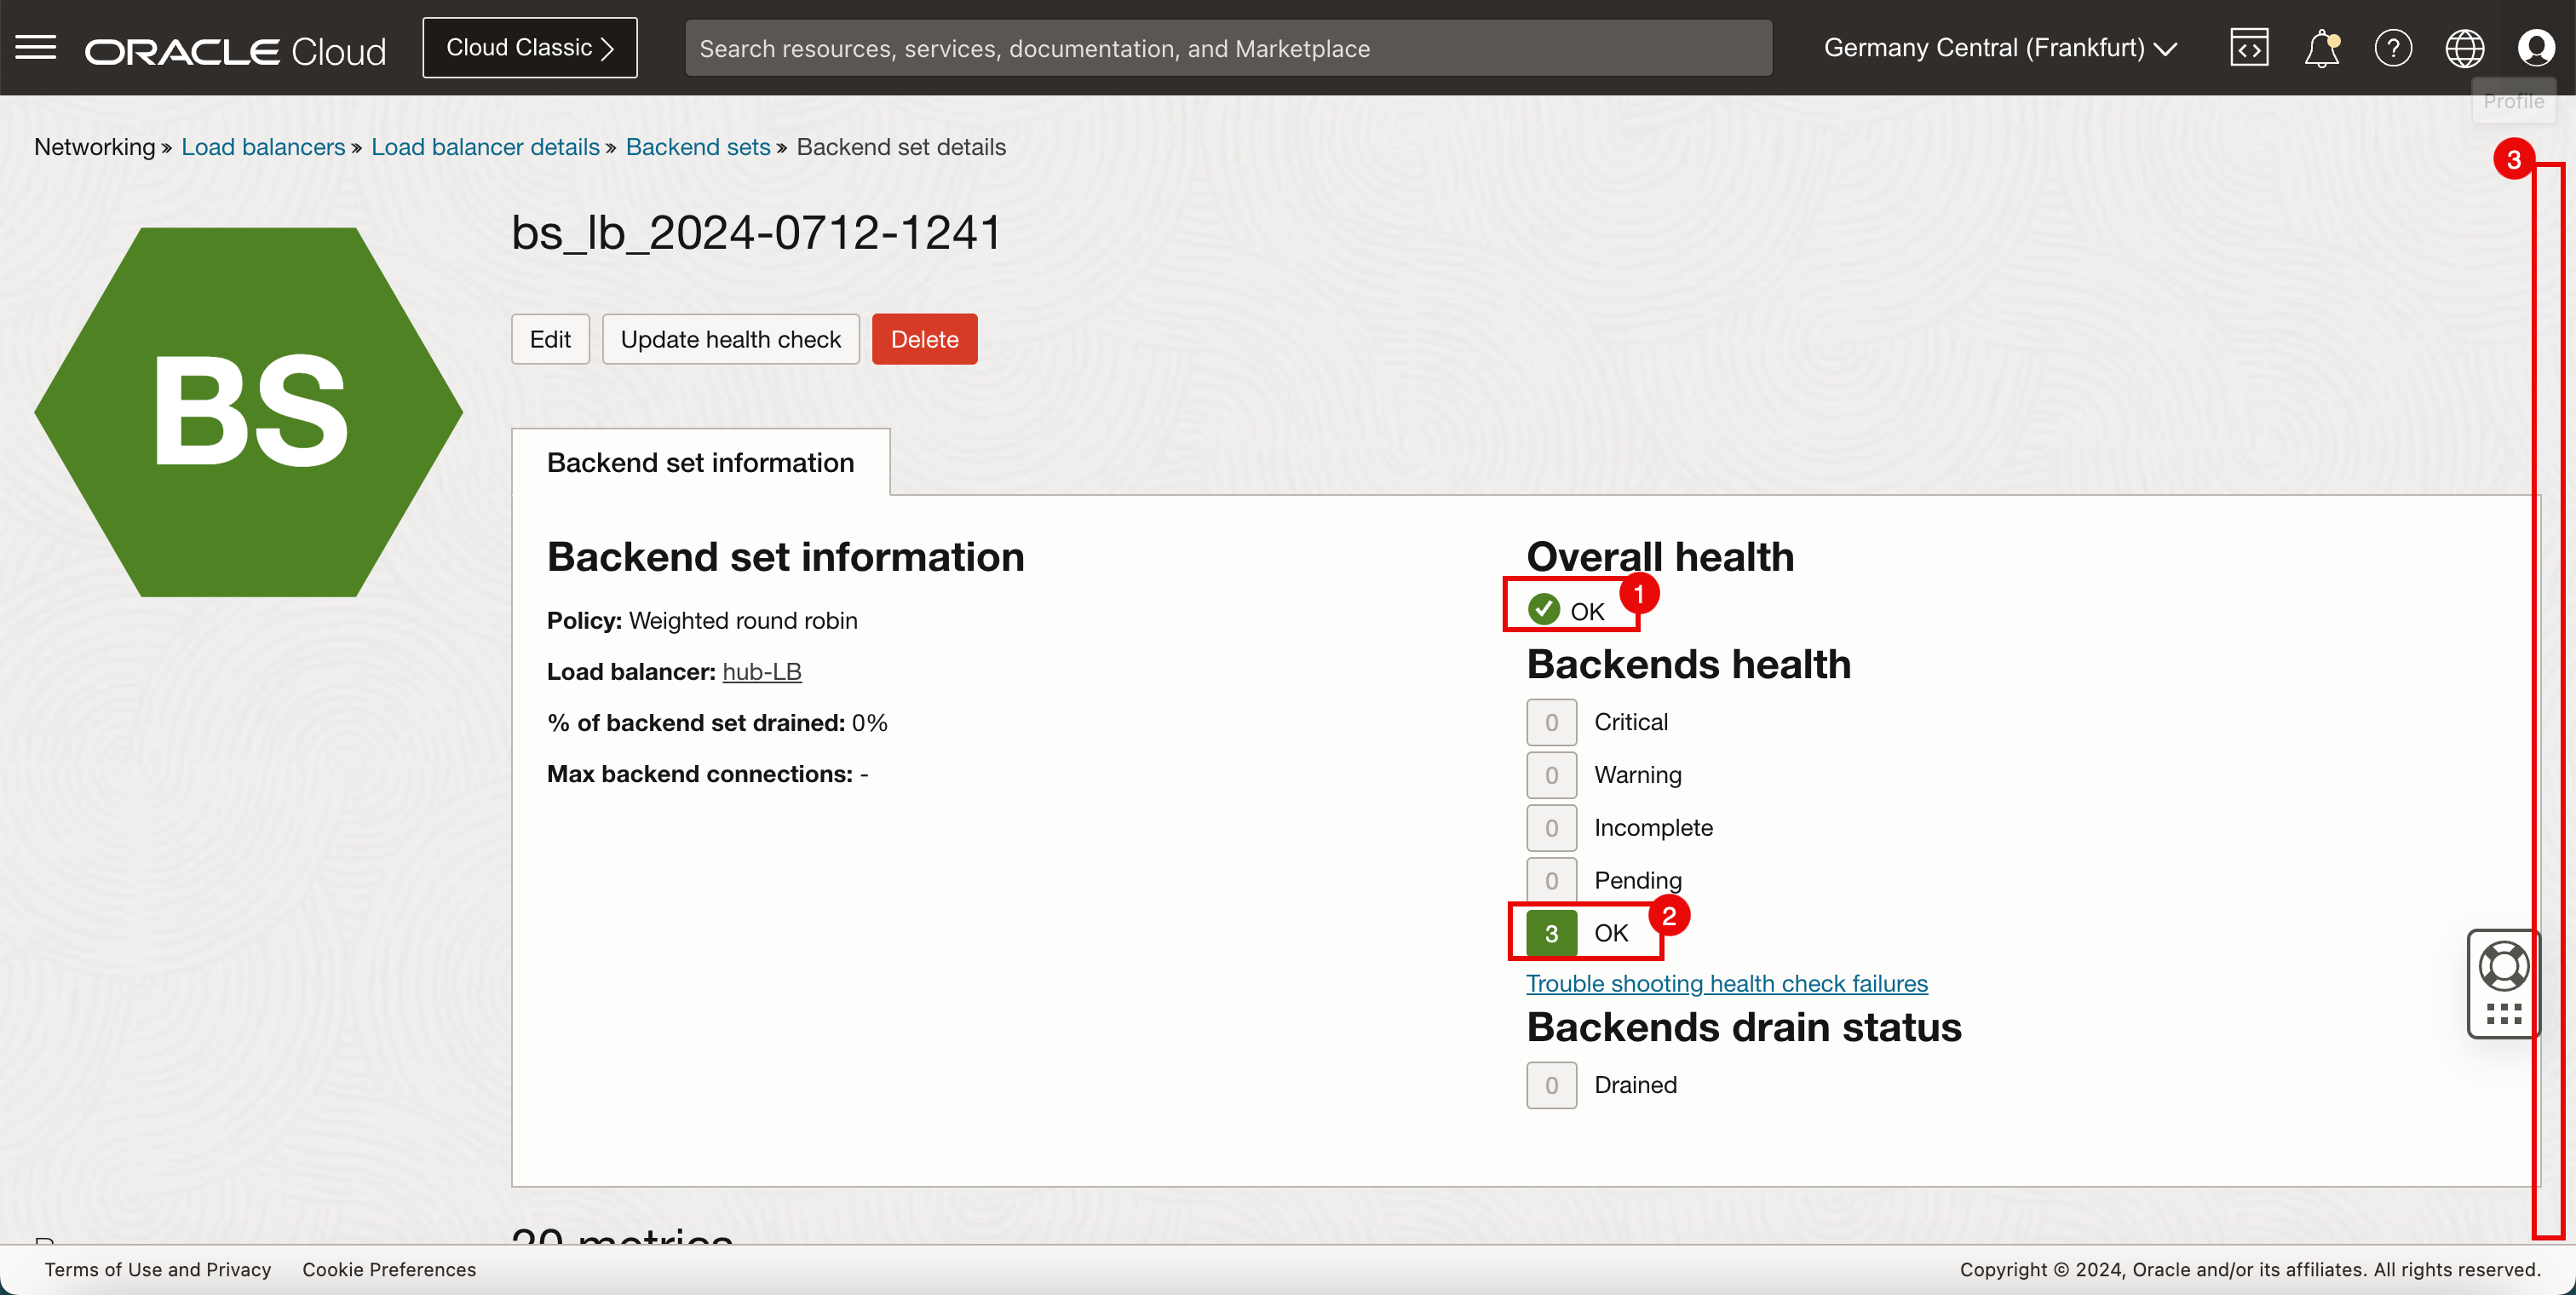Open Cloud Shell developer tools icon
Screen dimensions: 2576x1295
[2248, 48]
